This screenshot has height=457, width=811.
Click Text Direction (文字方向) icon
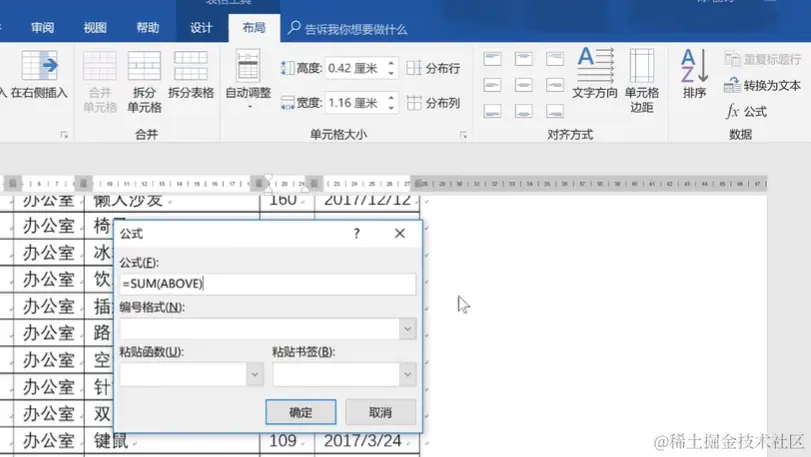pyautogui.click(x=595, y=65)
